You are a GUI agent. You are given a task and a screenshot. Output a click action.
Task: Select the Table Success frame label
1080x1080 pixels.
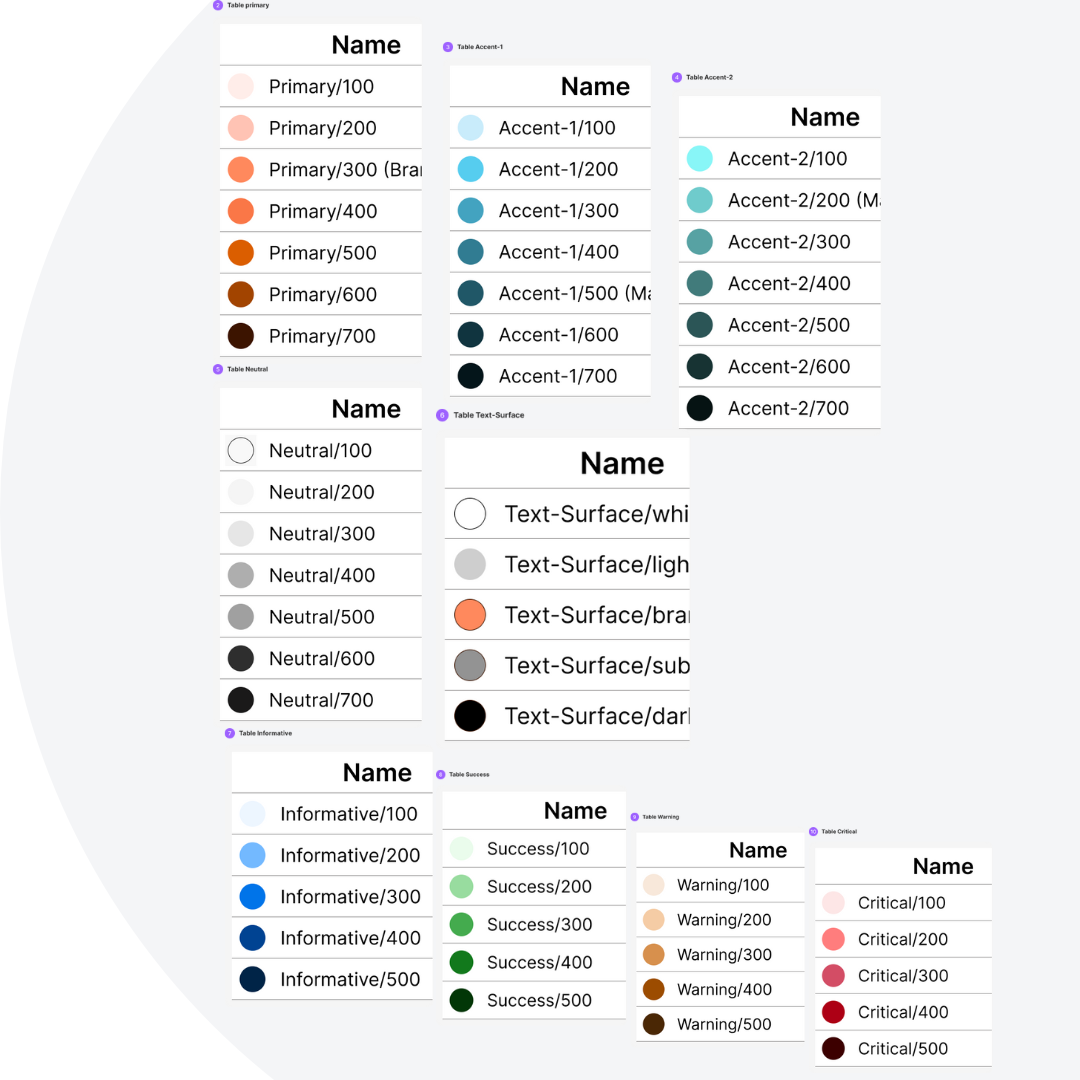[469, 775]
